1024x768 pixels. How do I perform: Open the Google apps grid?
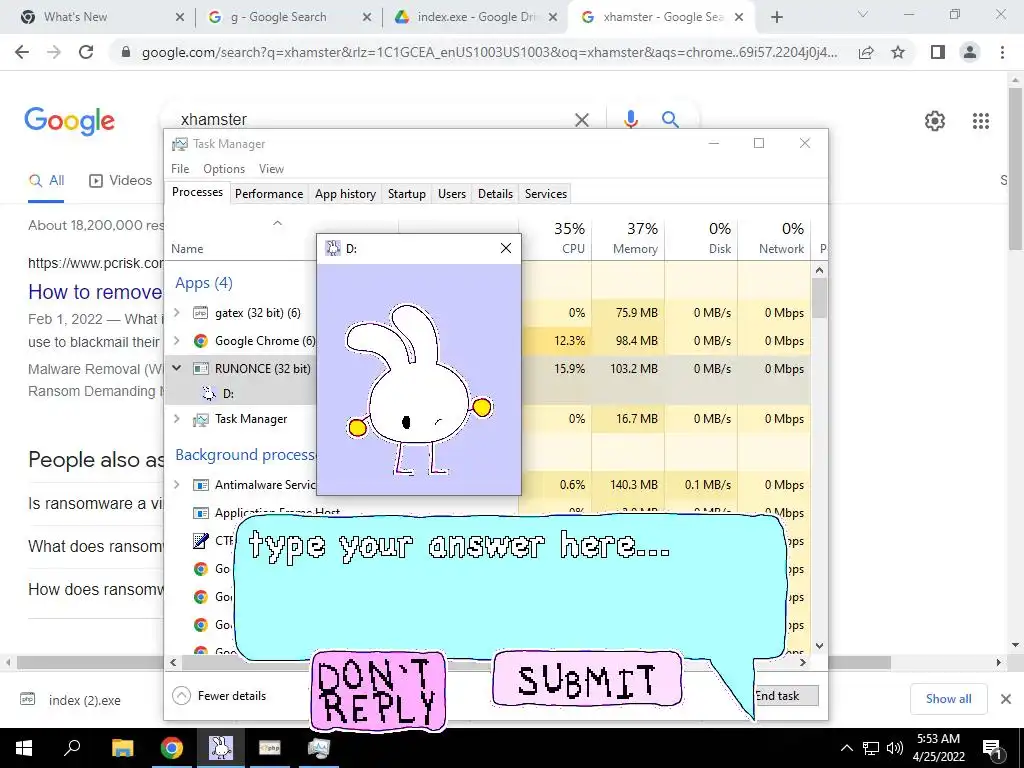click(x=980, y=121)
